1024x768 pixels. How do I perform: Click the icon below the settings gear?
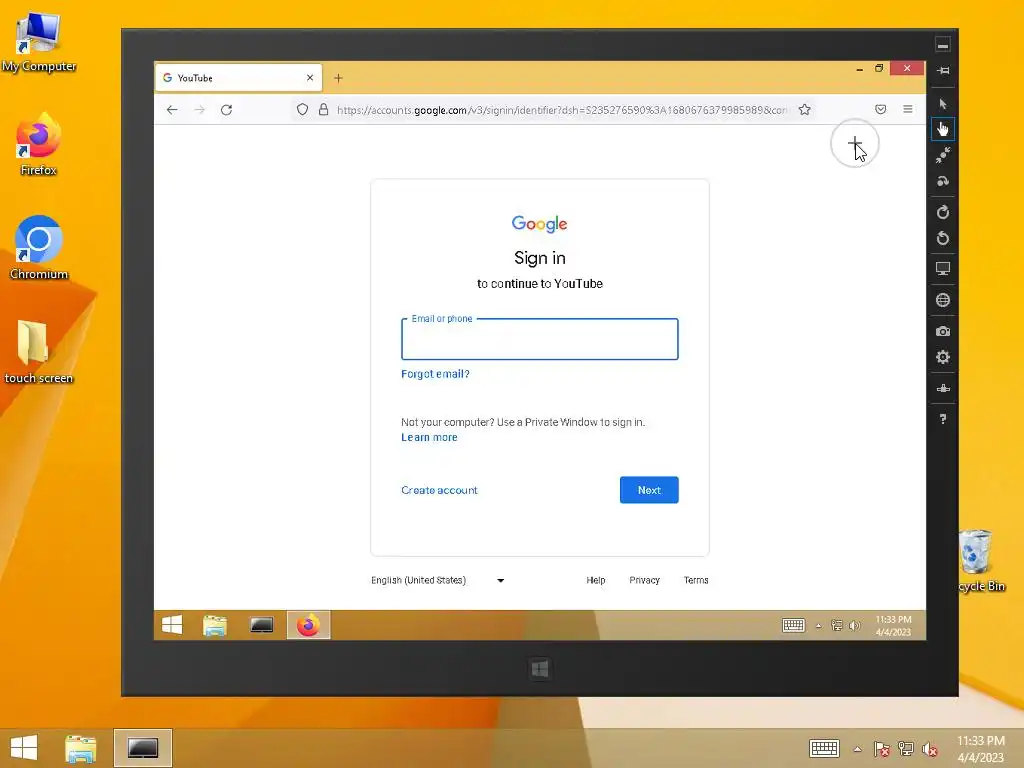pyautogui.click(x=942, y=389)
